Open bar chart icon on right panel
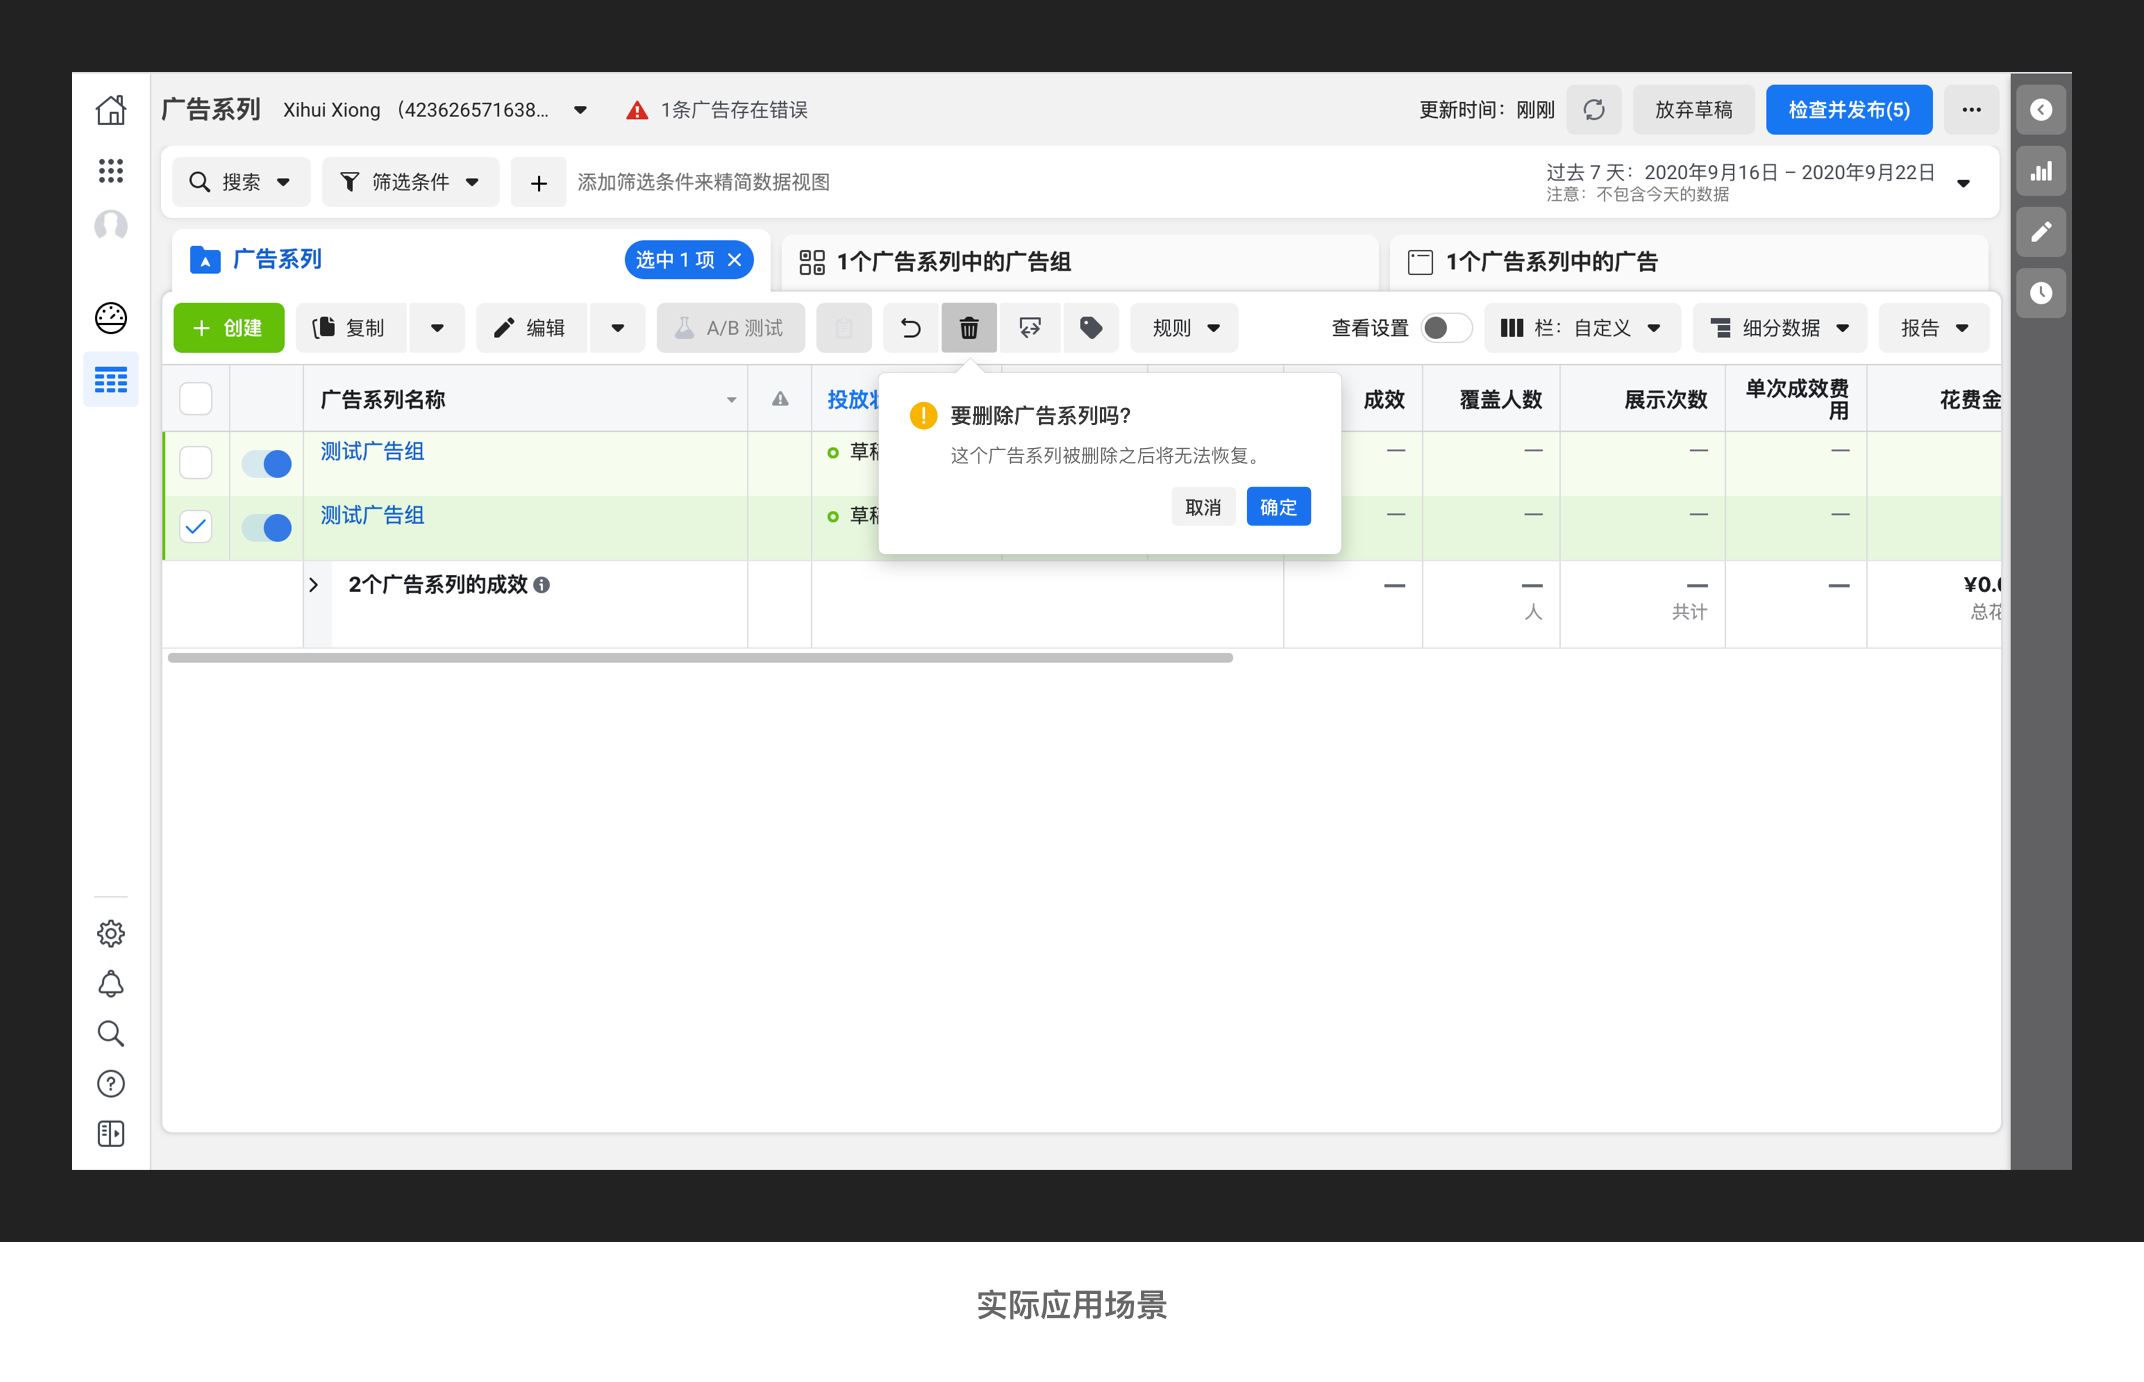The width and height of the screenshot is (2144, 1382). (2041, 171)
